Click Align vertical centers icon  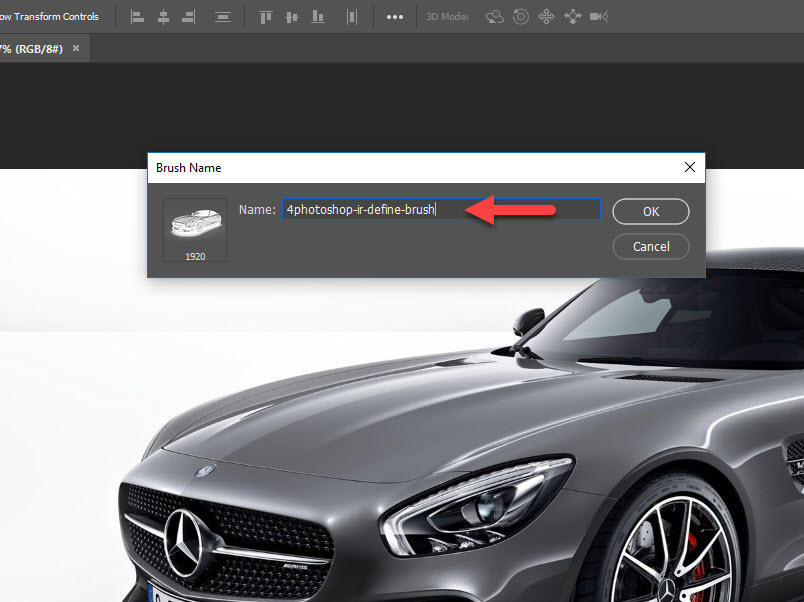292,17
